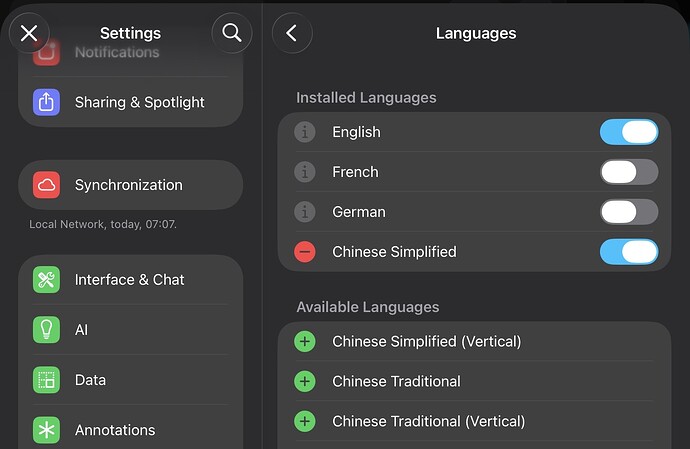690x449 pixels.
Task: Disable the English language toggle
Action: (x=628, y=132)
